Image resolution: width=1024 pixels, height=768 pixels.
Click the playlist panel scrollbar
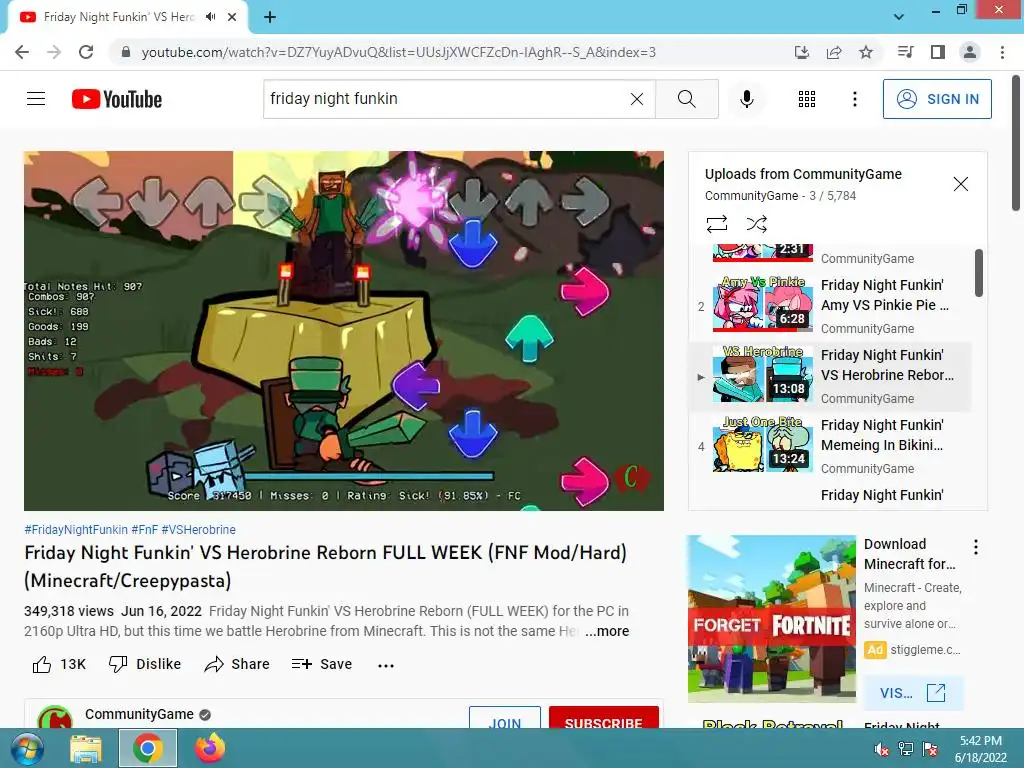[x=979, y=273]
